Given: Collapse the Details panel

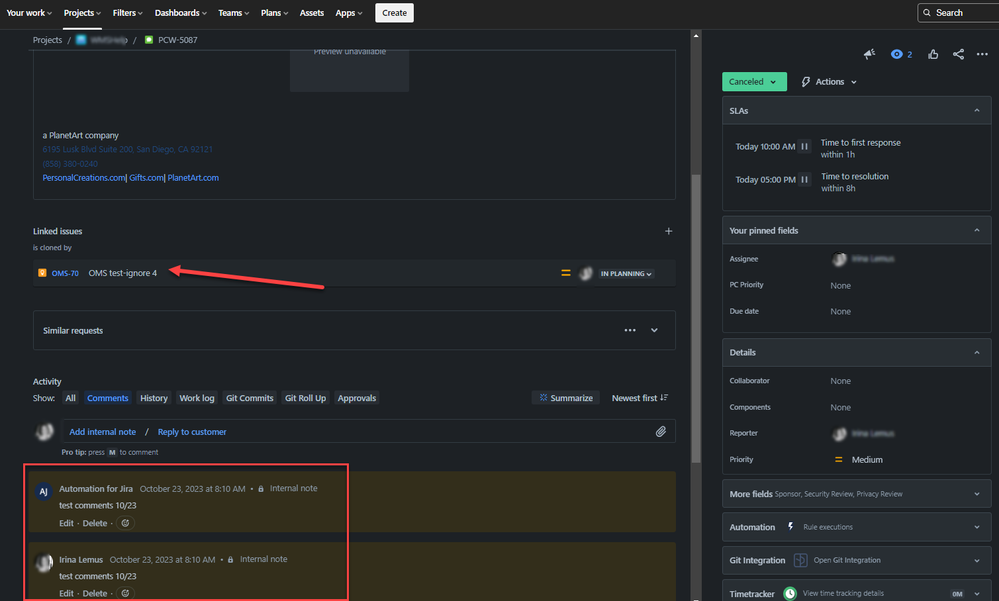Looking at the screenshot, I should click(977, 352).
